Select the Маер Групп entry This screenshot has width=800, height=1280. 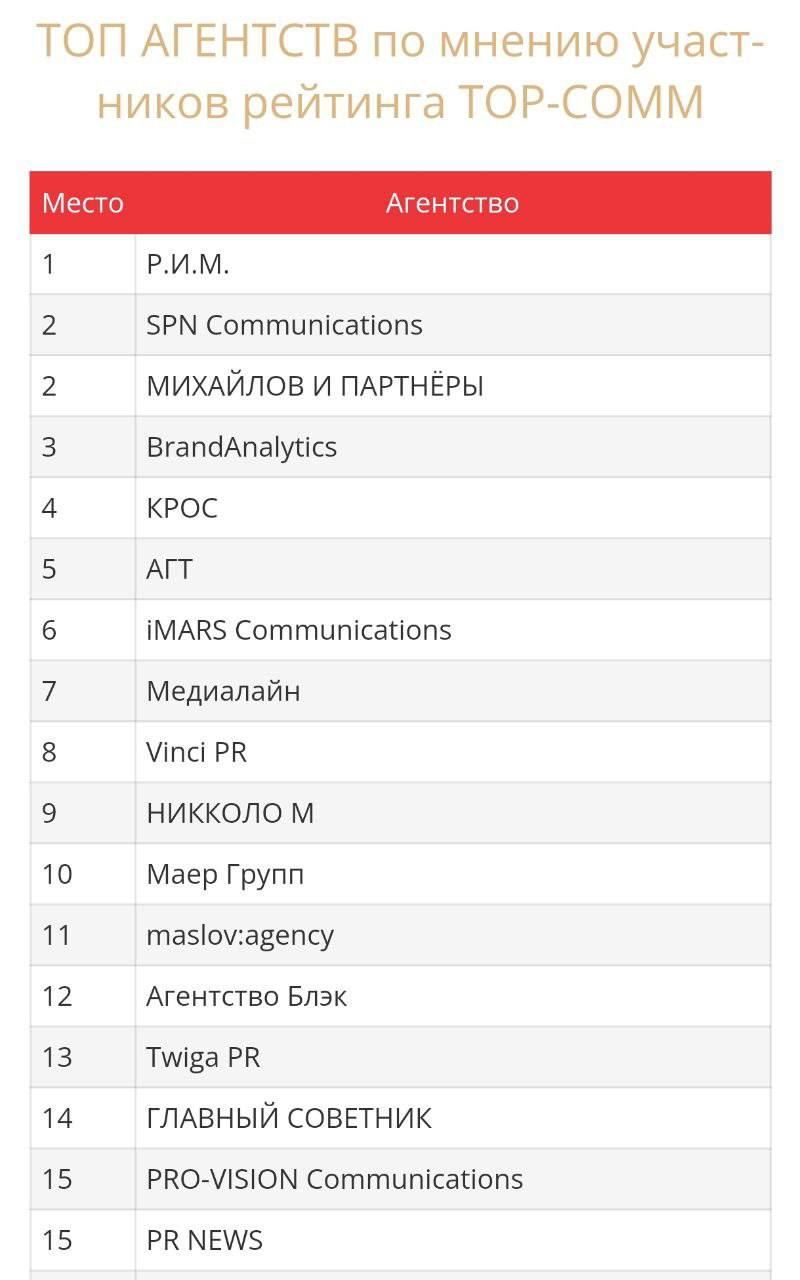point(225,874)
